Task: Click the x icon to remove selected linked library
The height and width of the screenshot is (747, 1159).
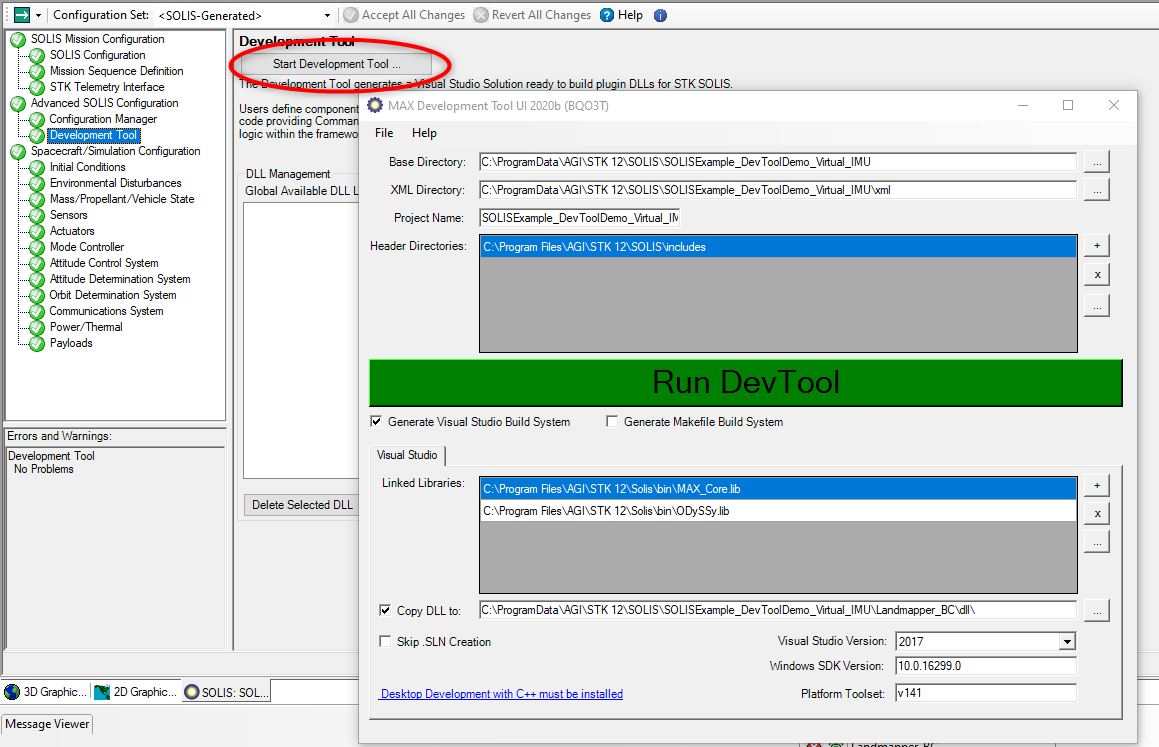Action: tap(1097, 514)
